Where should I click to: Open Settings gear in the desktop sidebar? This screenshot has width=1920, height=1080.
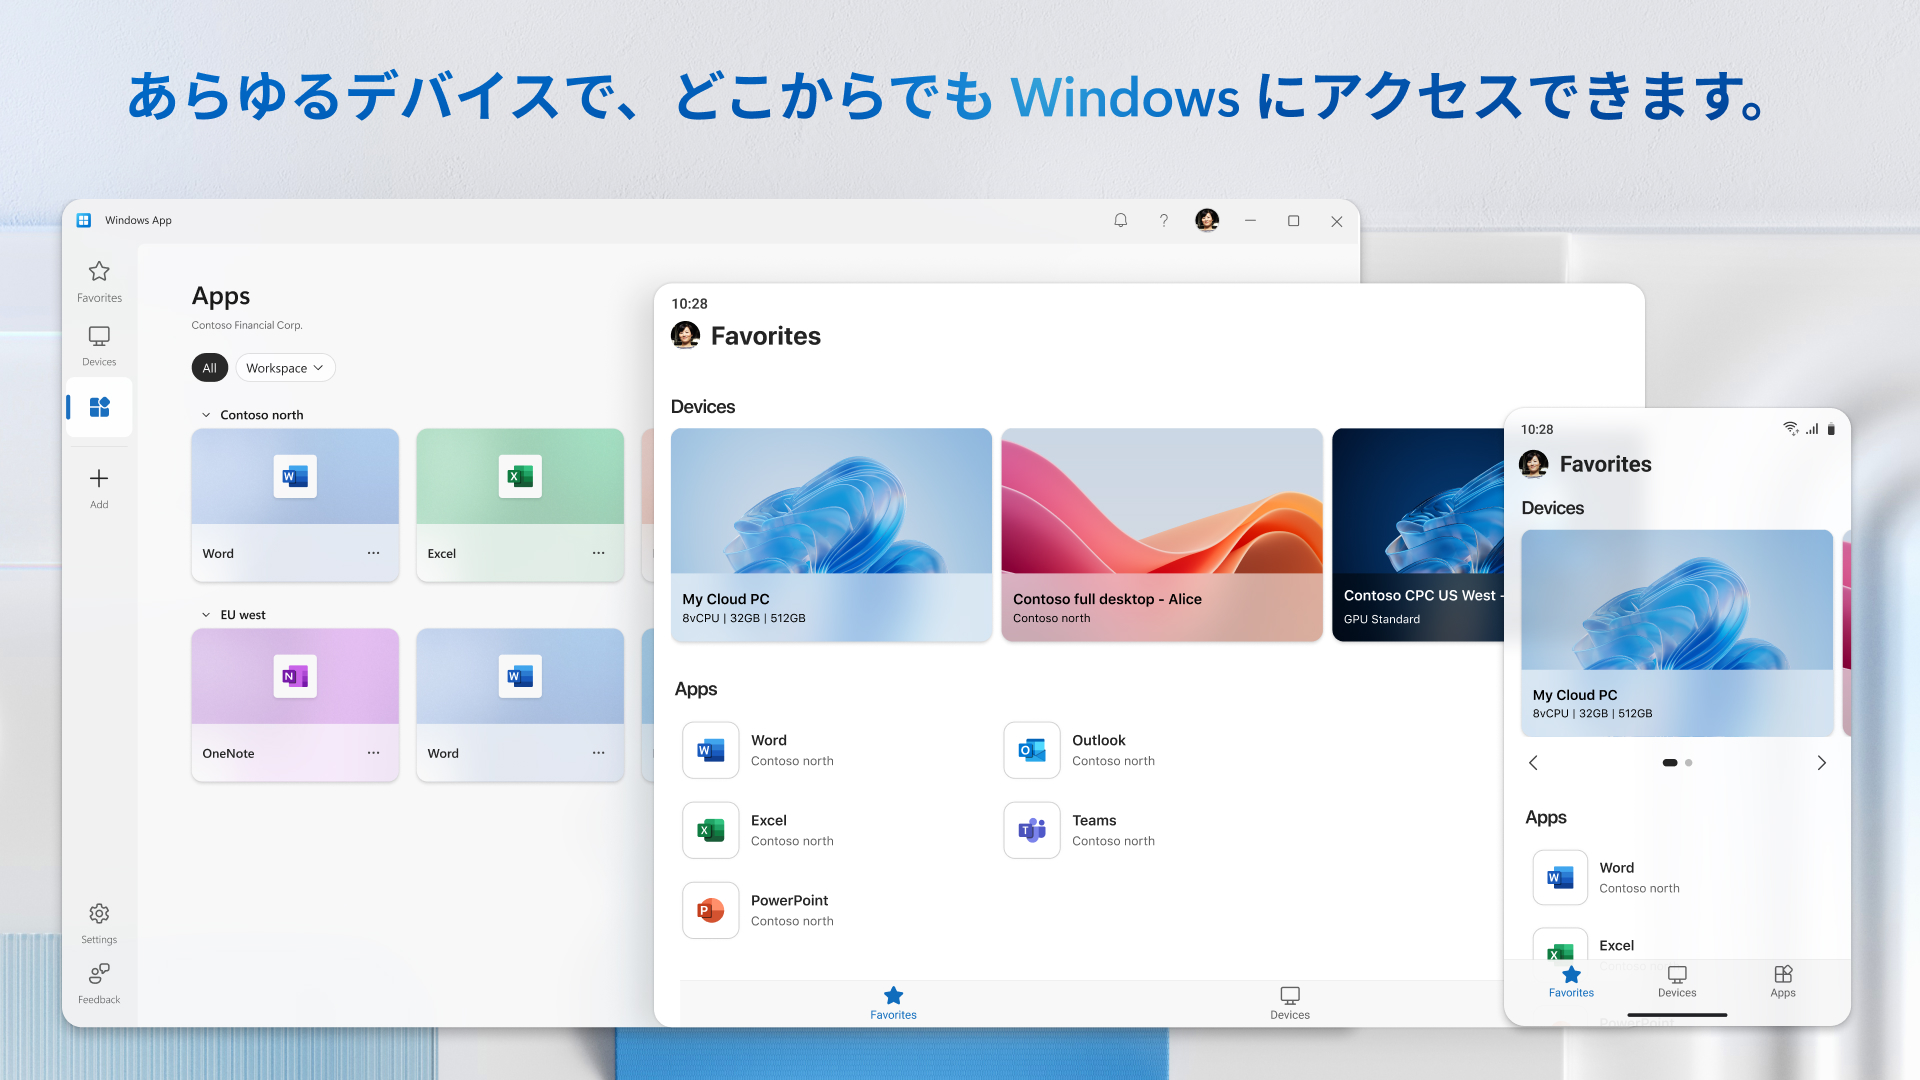tap(99, 923)
